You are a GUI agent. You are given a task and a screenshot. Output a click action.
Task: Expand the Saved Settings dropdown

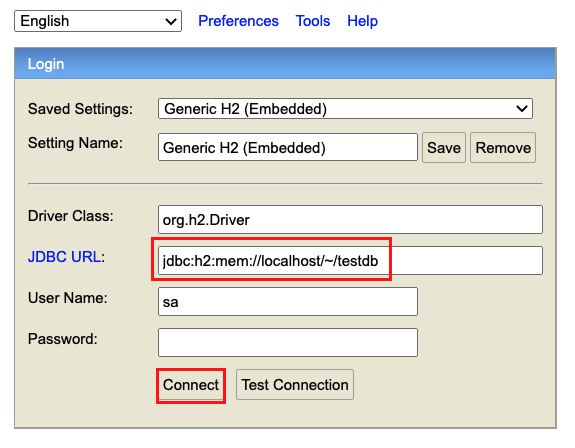(x=345, y=109)
